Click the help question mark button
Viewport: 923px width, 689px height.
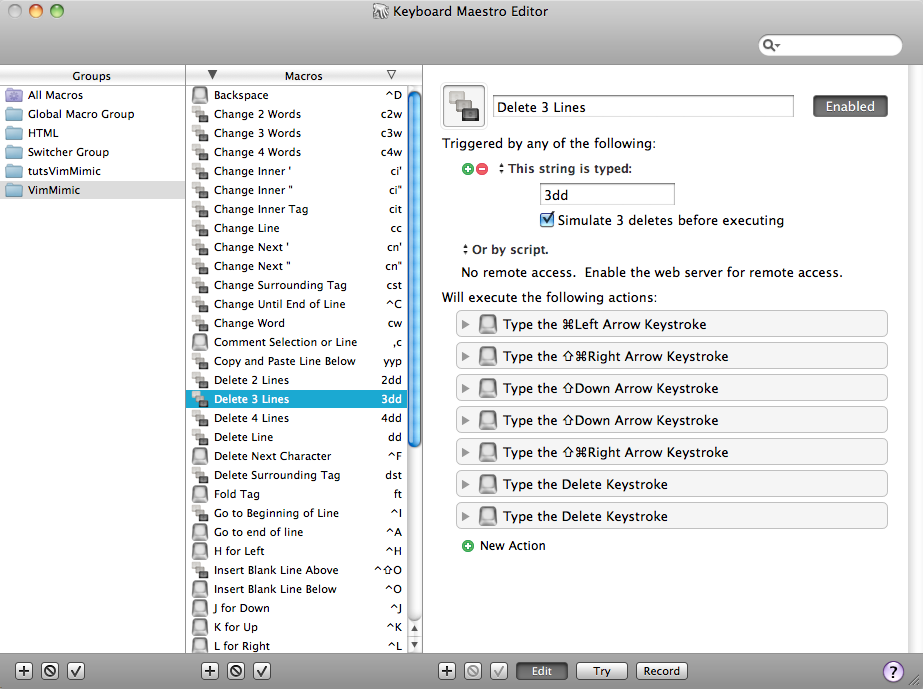(x=893, y=671)
